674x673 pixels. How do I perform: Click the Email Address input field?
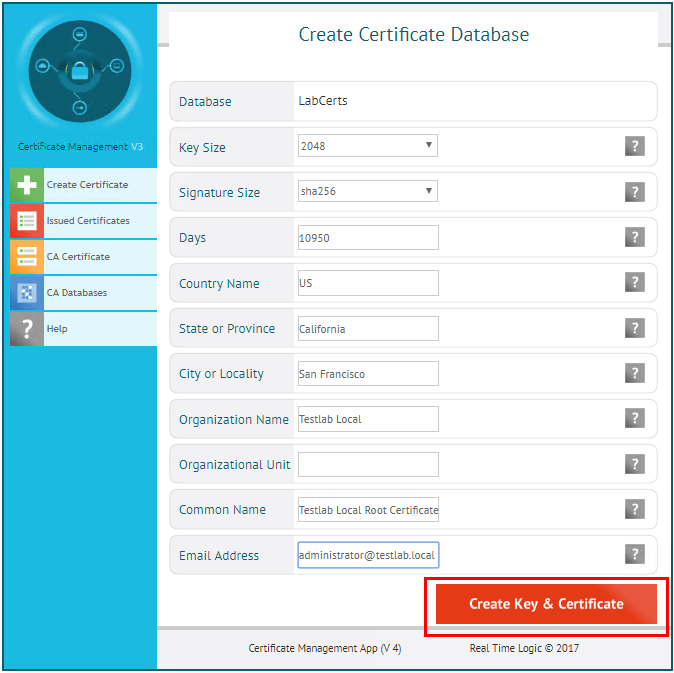pos(368,555)
